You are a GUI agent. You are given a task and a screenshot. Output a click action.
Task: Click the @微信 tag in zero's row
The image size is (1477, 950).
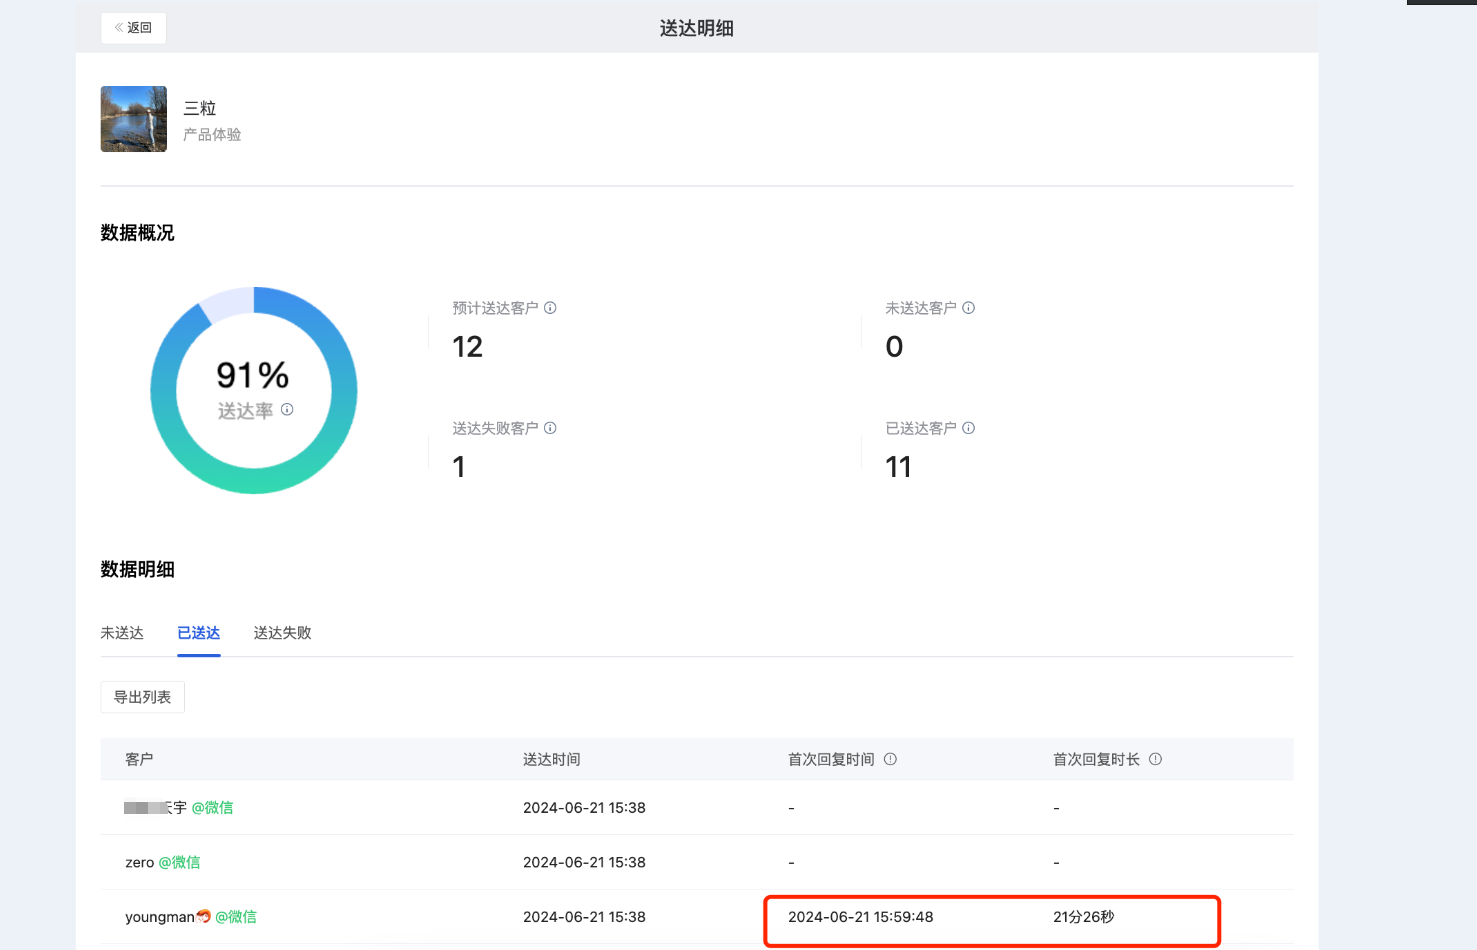180,863
